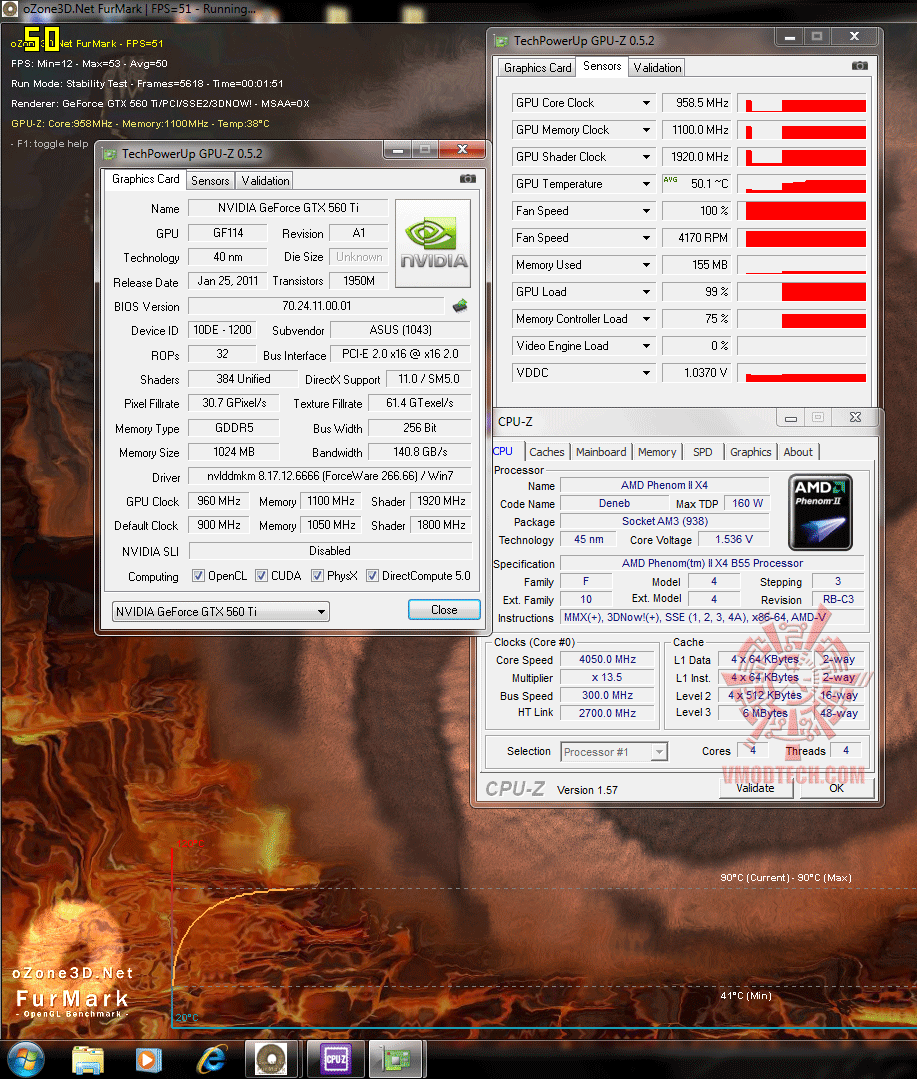Click the GPU name field GF114
Image resolution: width=917 pixels, height=1079 pixels.
(x=228, y=233)
